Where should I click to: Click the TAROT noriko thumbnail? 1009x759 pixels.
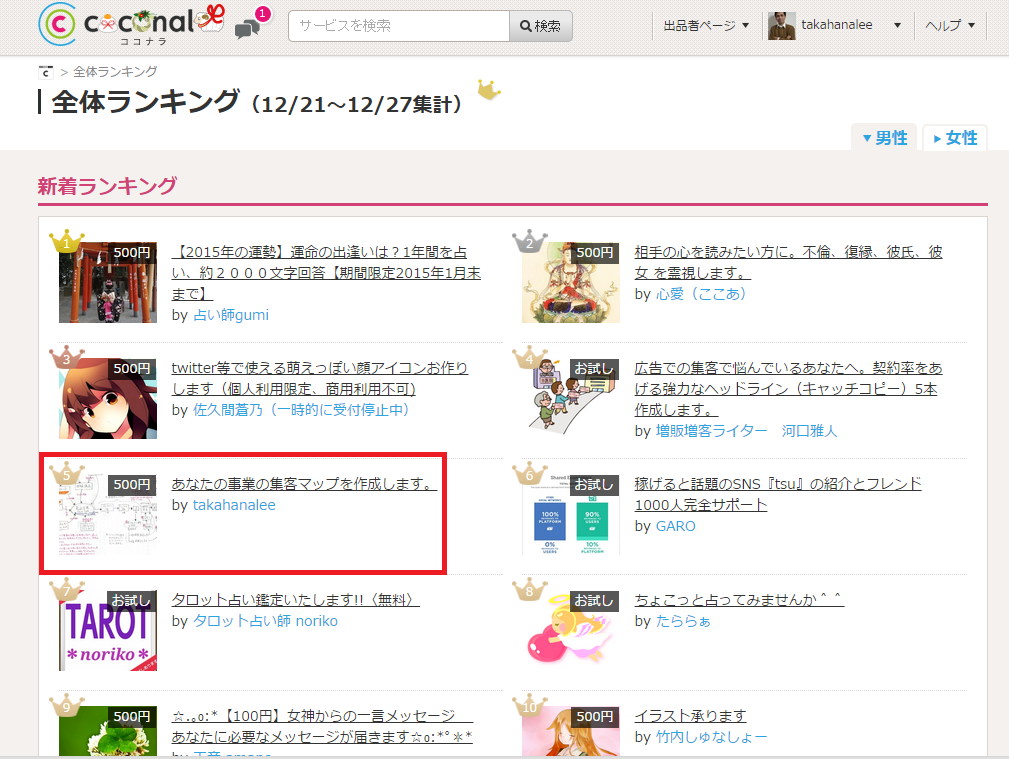(107, 630)
